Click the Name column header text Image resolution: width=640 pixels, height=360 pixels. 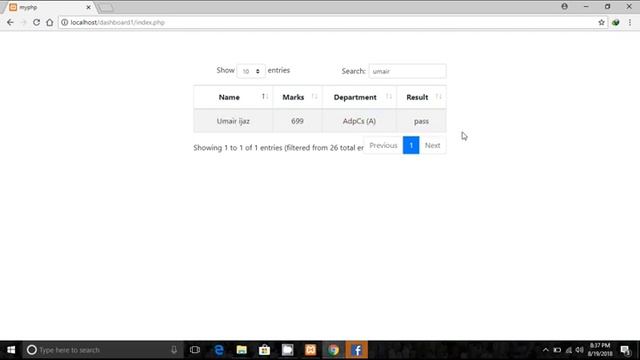[x=229, y=97]
